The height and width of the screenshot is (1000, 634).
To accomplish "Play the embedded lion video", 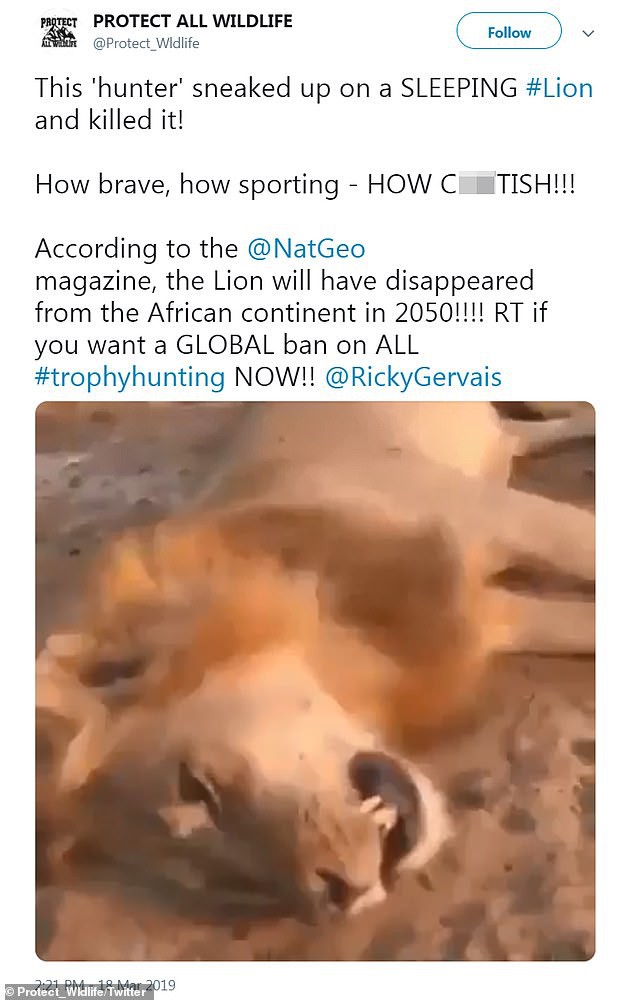I will tap(315, 681).
